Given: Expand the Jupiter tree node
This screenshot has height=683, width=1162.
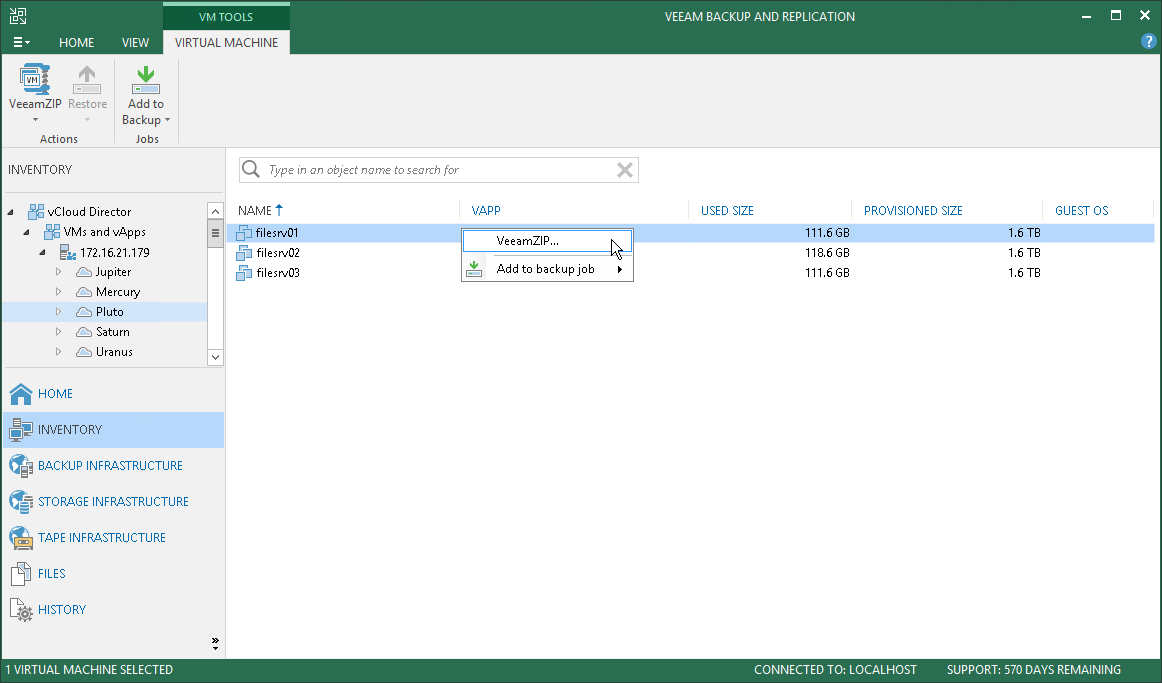Looking at the screenshot, I should [59, 272].
